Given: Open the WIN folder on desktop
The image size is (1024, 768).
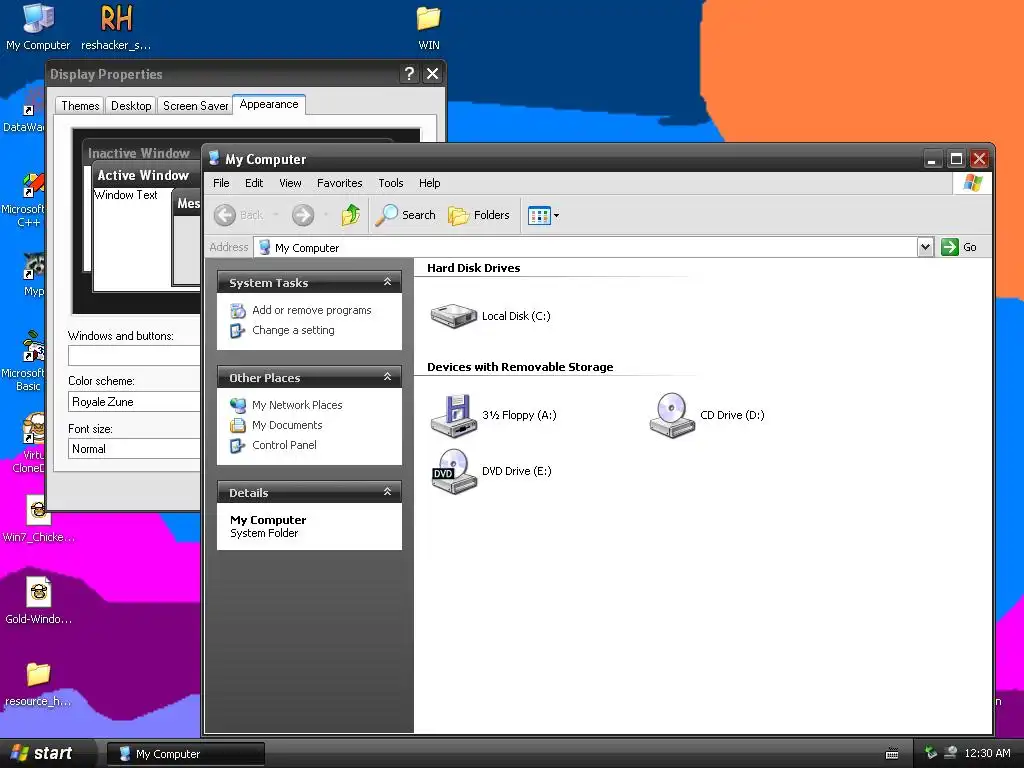Looking at the screenshot, I should [x=428, y=27].
